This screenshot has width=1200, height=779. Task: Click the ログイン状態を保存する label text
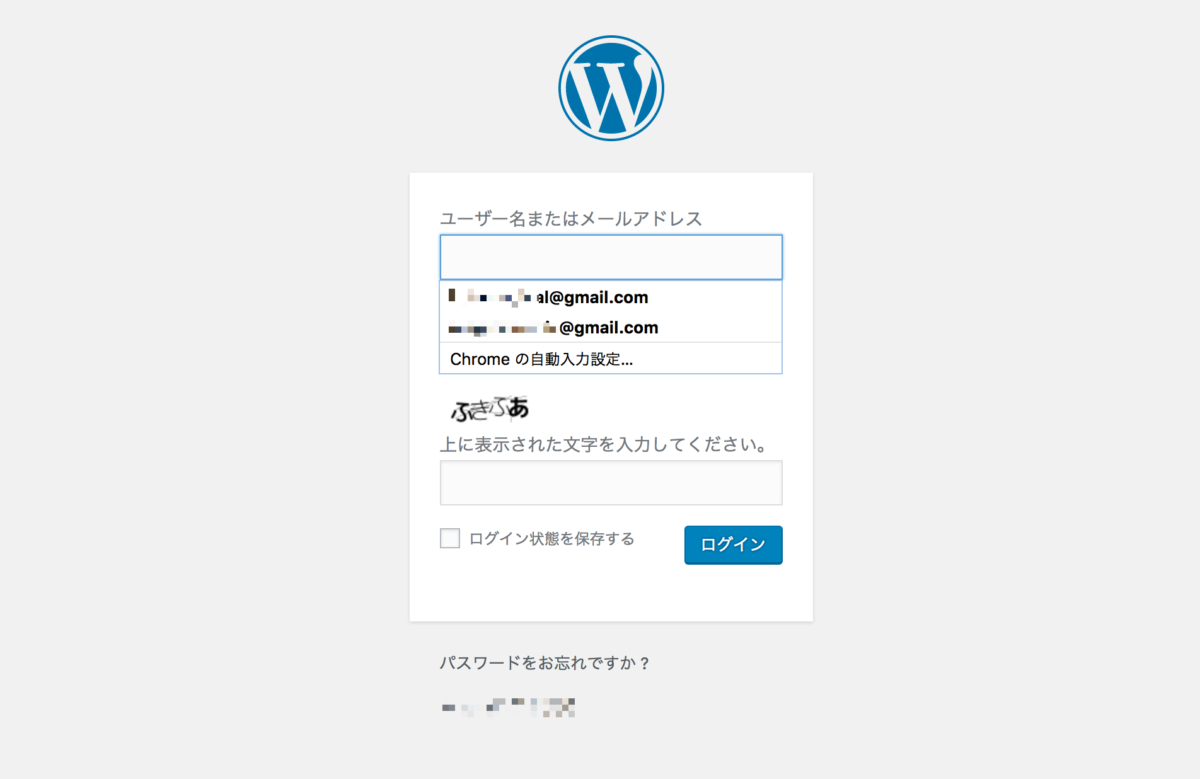pyautogui.click(x=552, y=539)
